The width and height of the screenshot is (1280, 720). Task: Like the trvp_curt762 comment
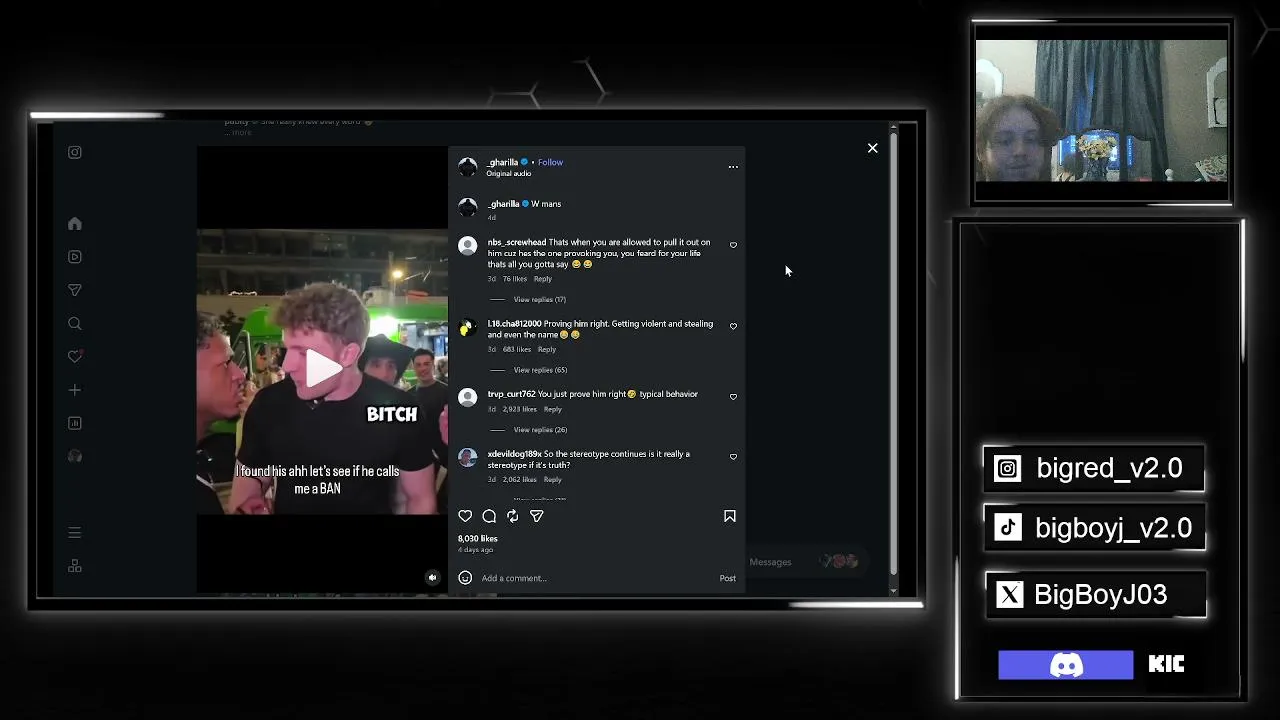pyautogui.click(x=733, y=397)
